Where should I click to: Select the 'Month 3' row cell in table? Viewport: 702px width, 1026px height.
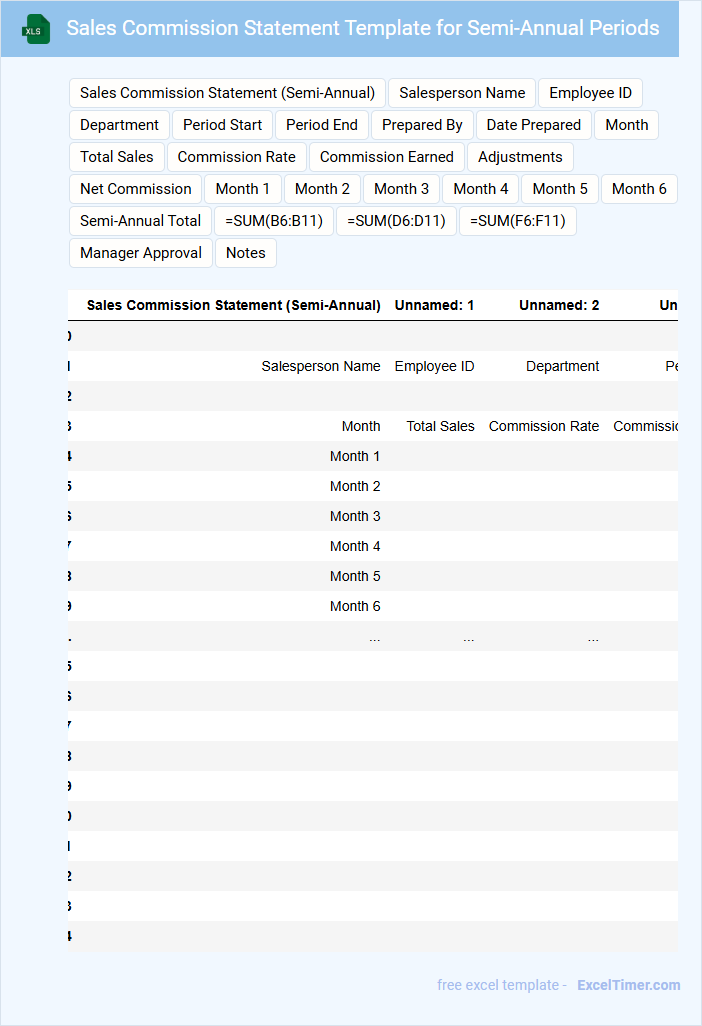point(355,517)
